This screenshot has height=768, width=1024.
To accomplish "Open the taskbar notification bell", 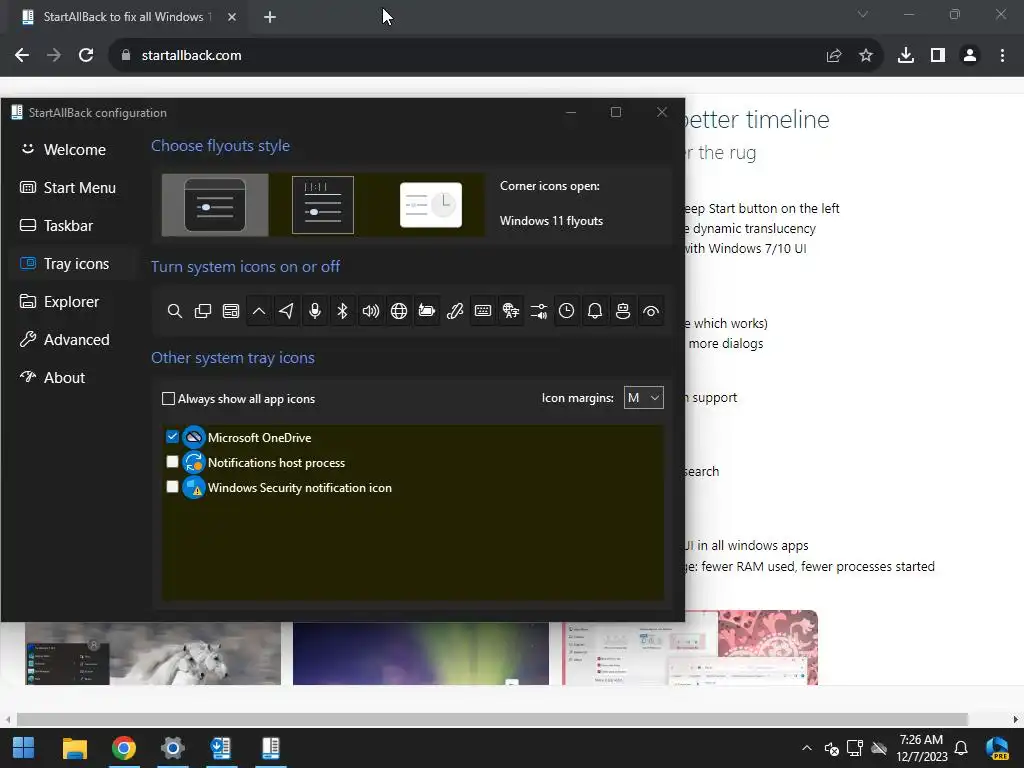I will click(961, 748).
